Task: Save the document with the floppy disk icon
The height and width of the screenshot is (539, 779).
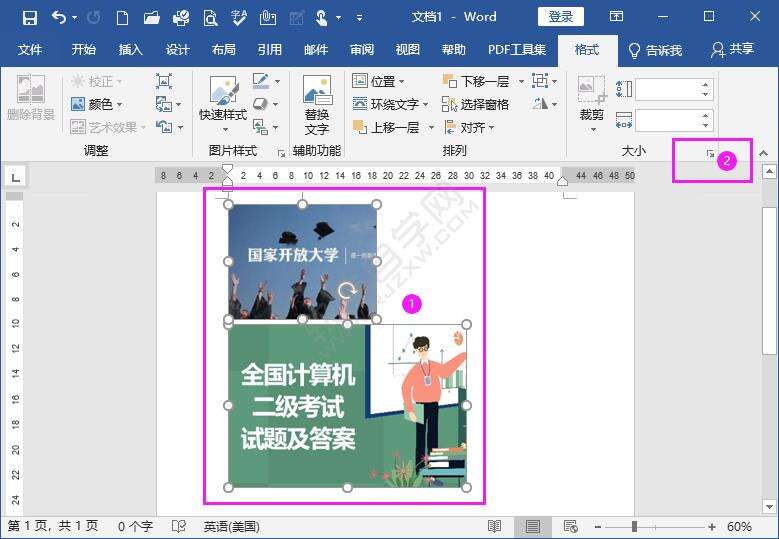Action: tap(30, 18)
